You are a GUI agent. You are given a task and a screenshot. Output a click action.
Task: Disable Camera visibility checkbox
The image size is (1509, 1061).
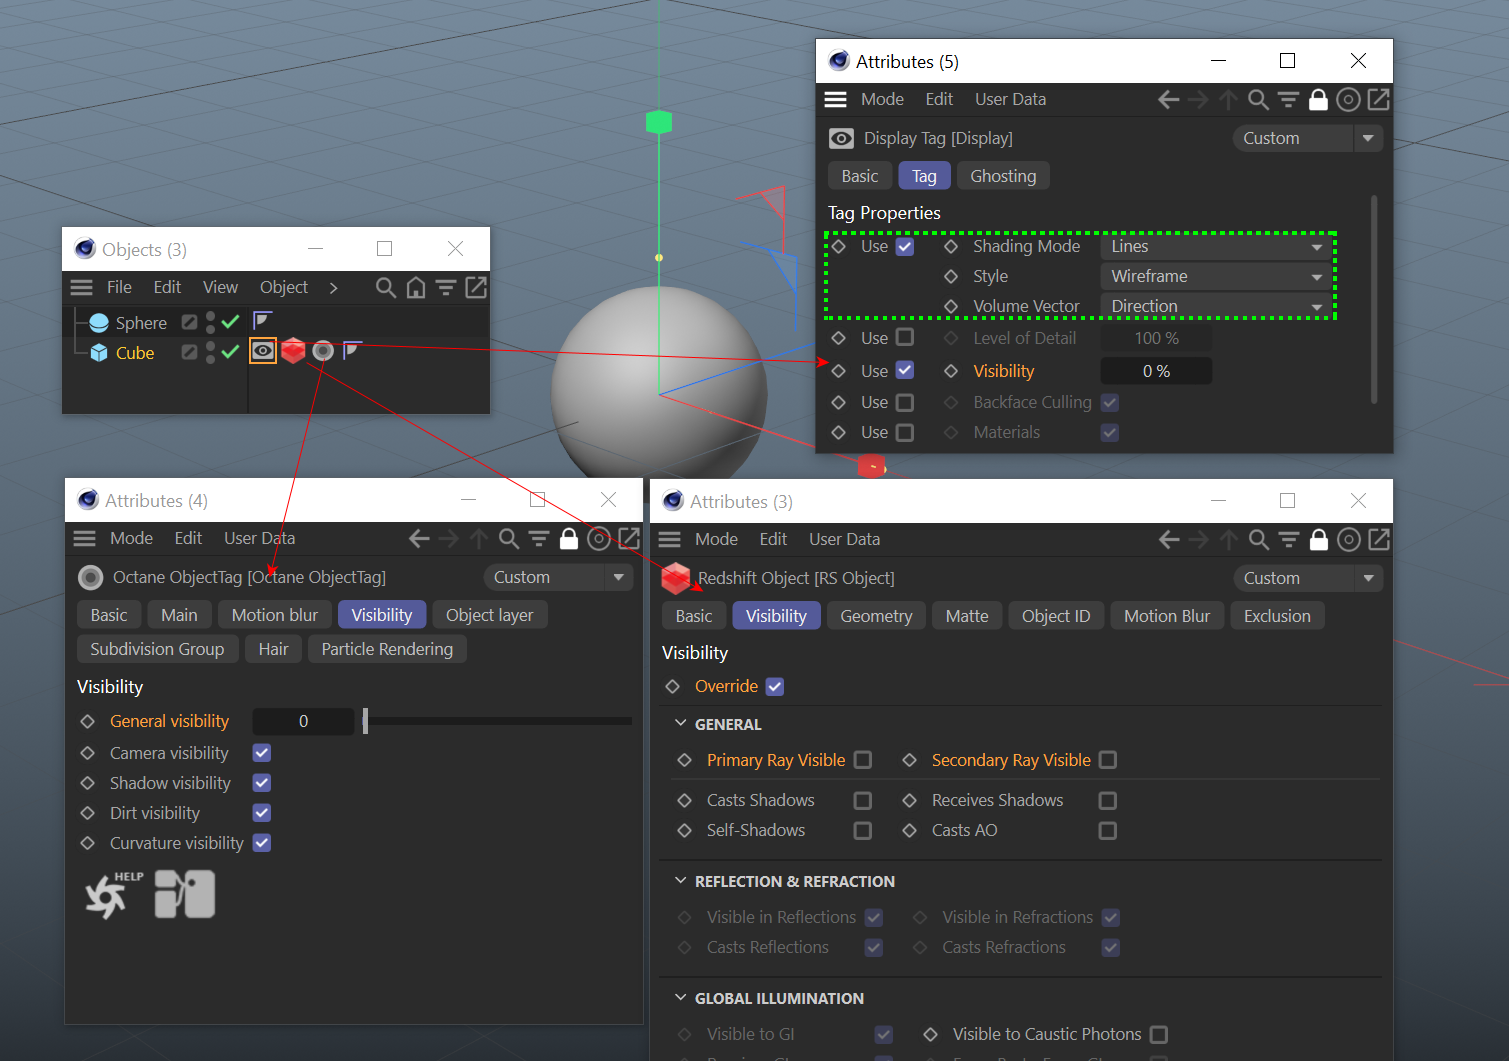[x=262, y=753]
